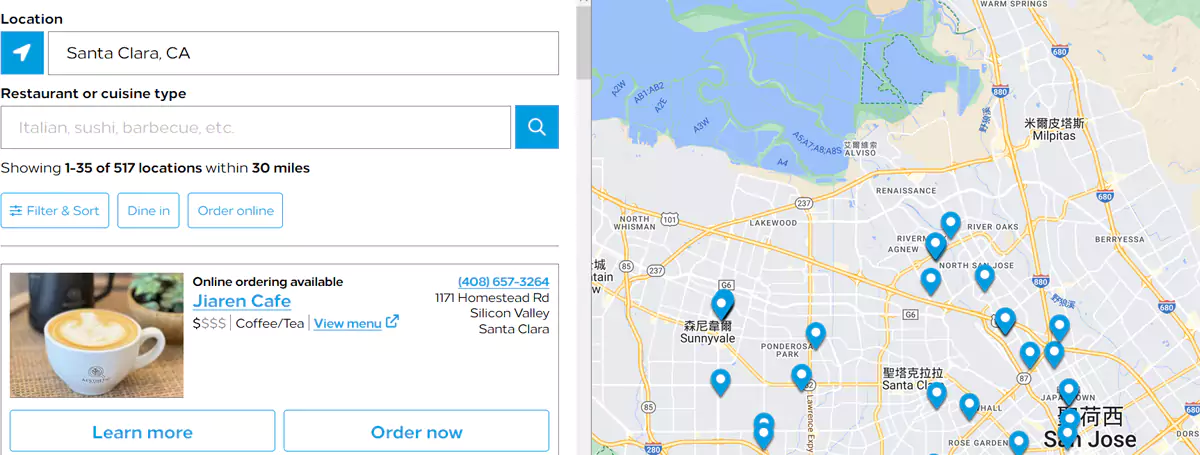Open the external link icon beside View menu
Screen dimensions: 1200x455
(x=392, y=322)
